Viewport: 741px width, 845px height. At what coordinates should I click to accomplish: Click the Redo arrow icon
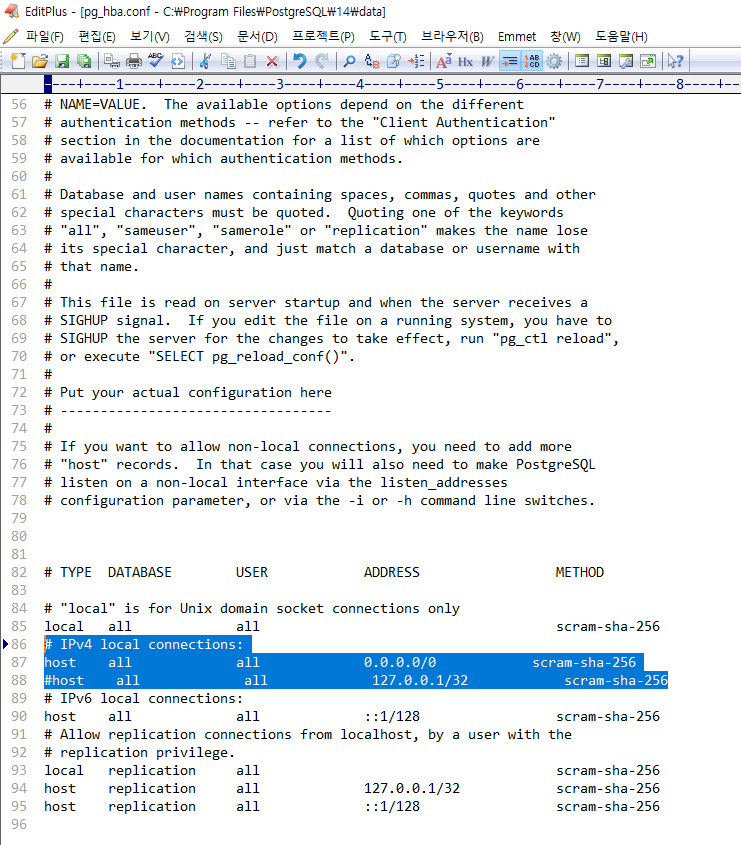(322, 61)
